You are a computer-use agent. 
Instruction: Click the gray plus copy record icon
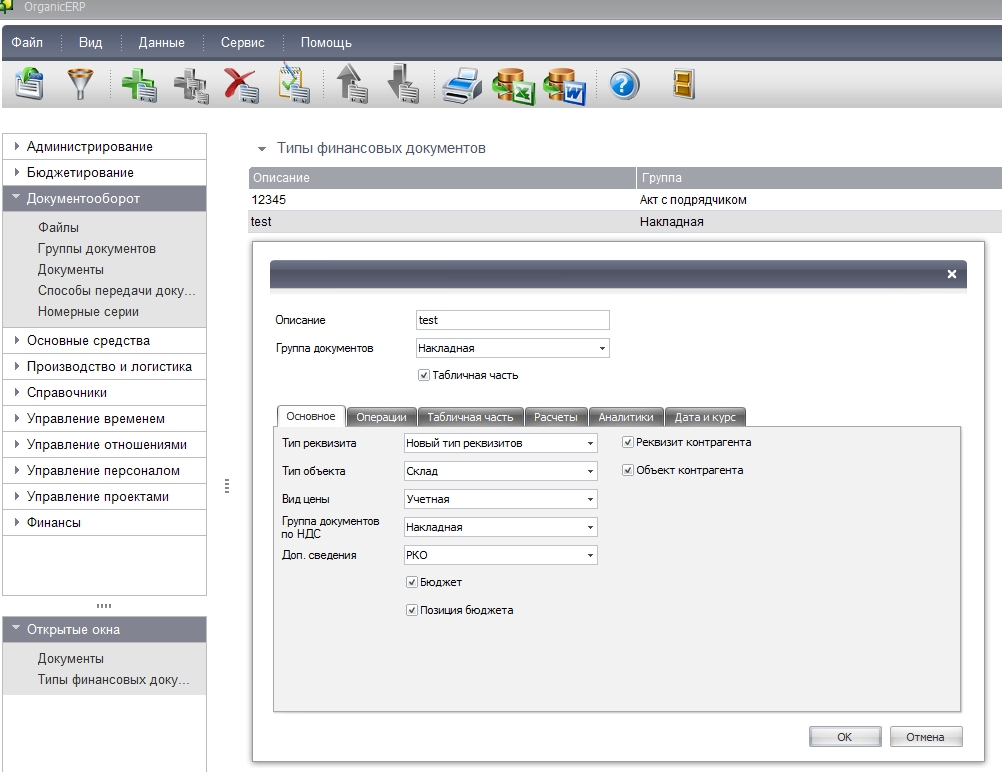coord(190,86)
